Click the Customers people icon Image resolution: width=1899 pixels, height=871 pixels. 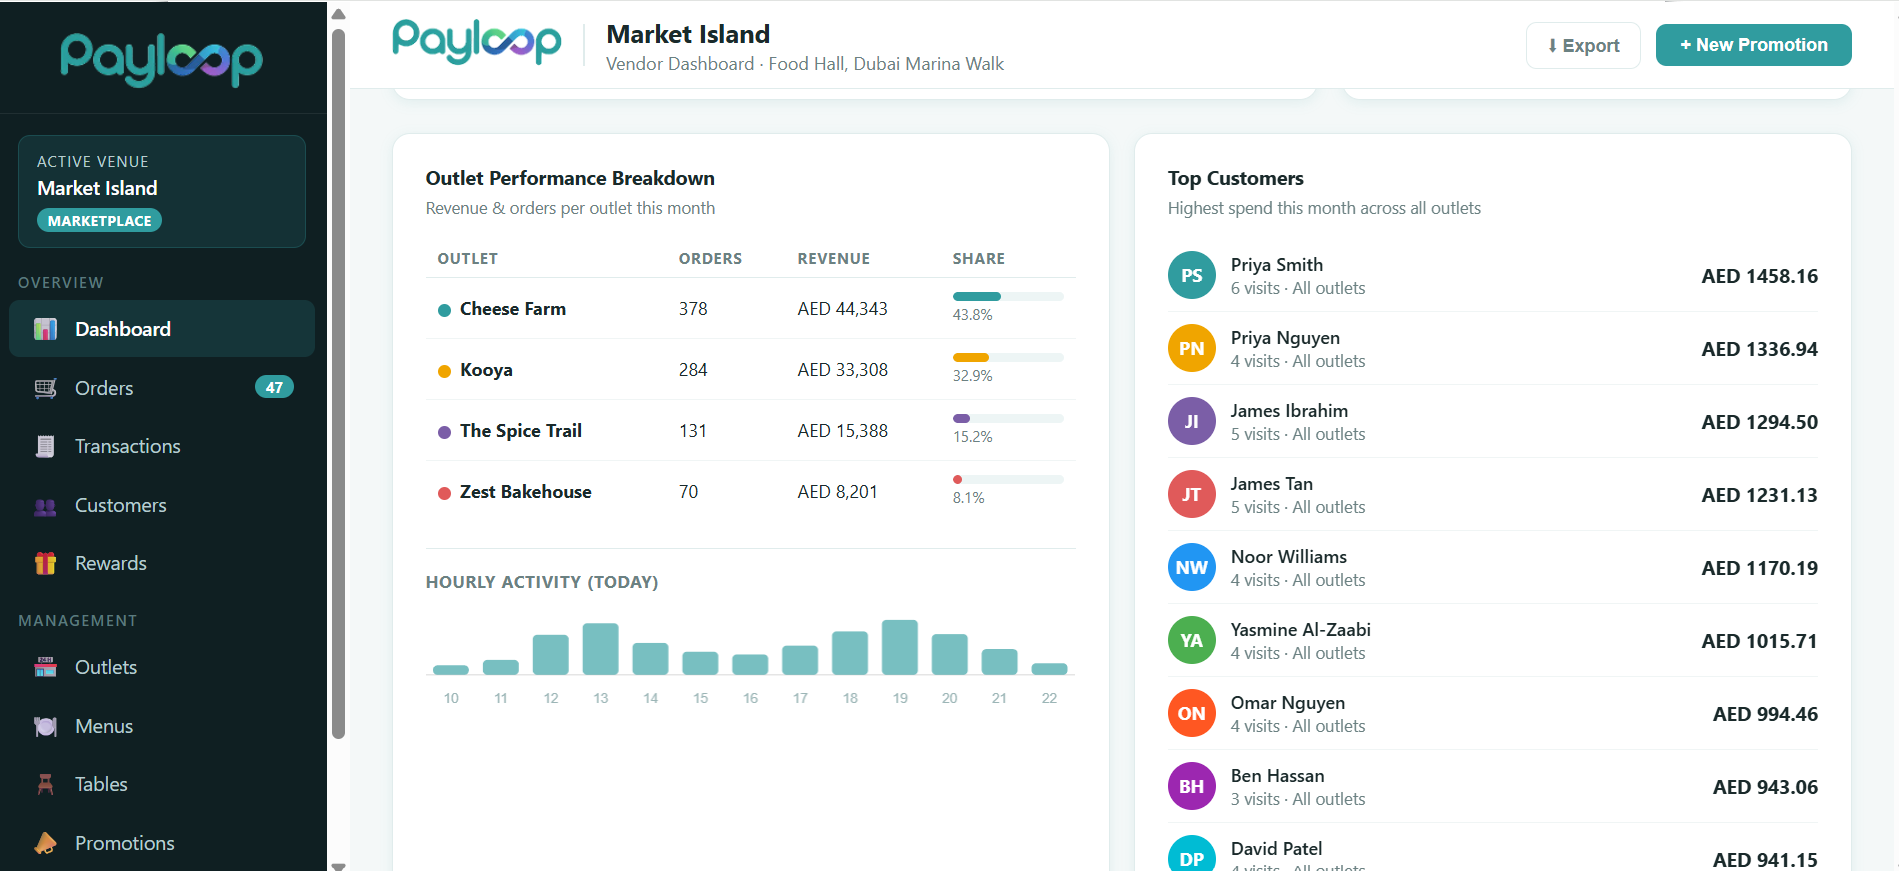[x=45, y=505]
